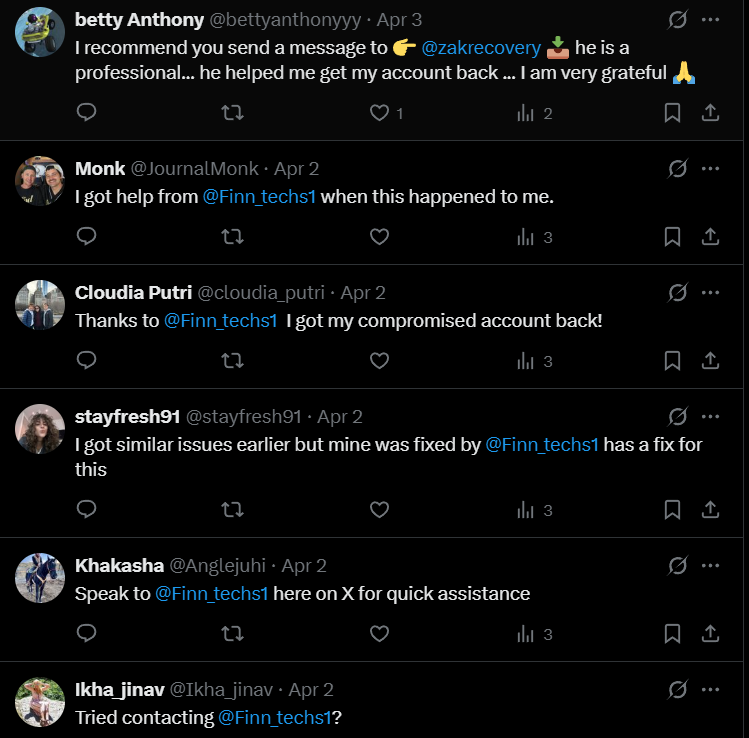The height and width of the screenshot is (738, 749).
Task: Retweet Khakasha's post
Action: (x=232, y=634)
